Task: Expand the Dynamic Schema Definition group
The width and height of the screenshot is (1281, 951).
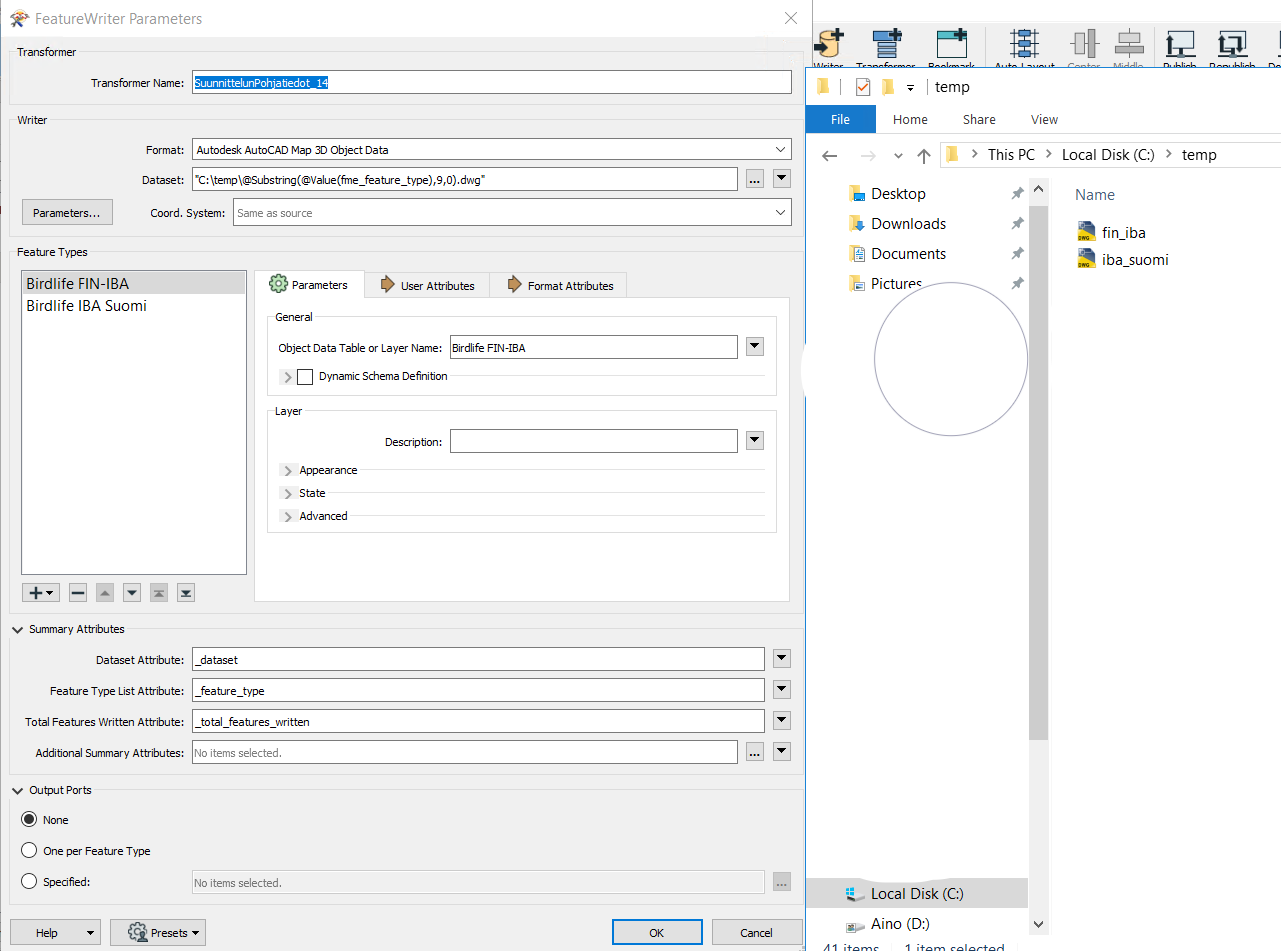Action: coord(288,377)
